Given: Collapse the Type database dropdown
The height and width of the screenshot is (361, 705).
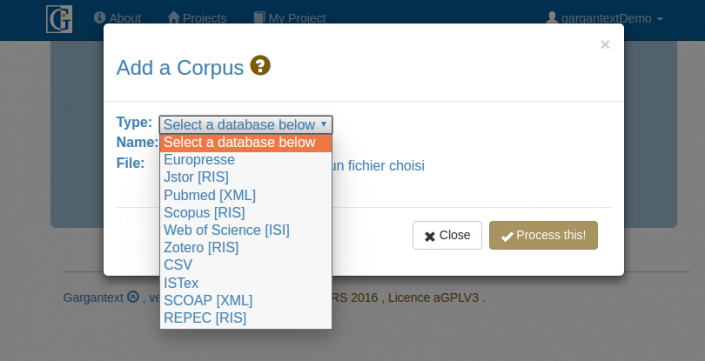Looking at the screenshot, I should tap(245, 125).
